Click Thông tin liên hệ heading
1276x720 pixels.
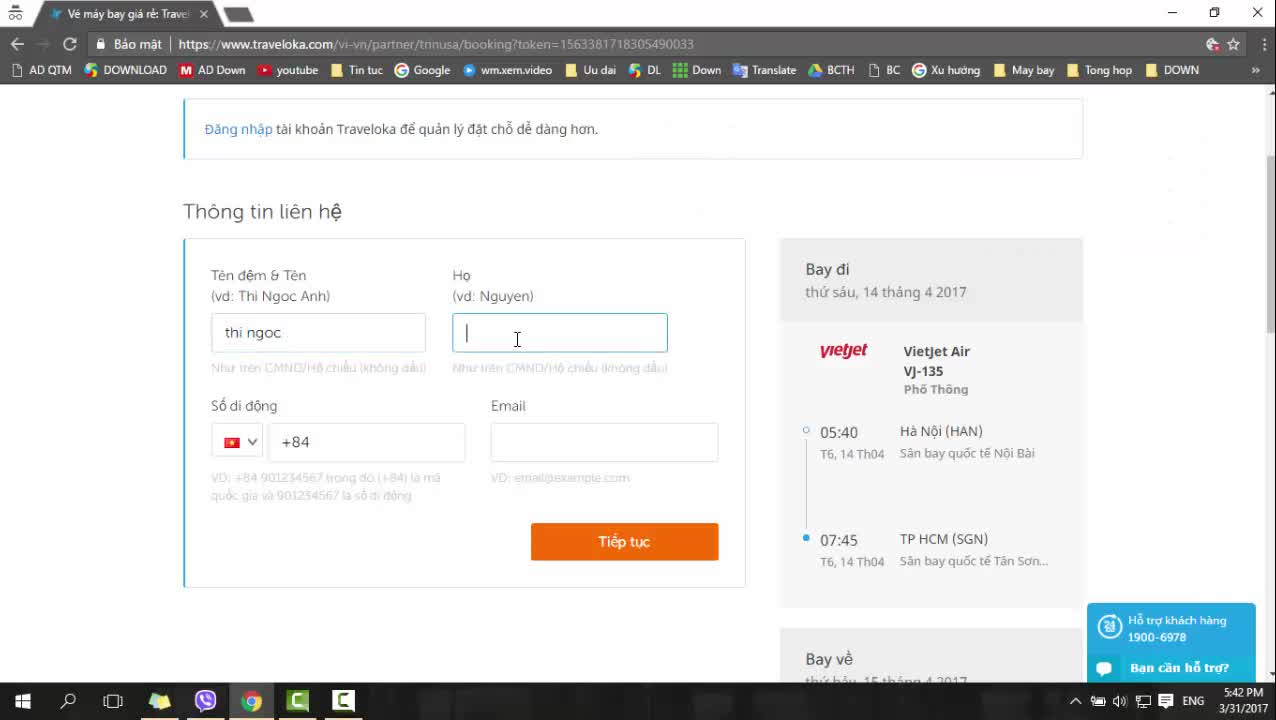[262, 211]
